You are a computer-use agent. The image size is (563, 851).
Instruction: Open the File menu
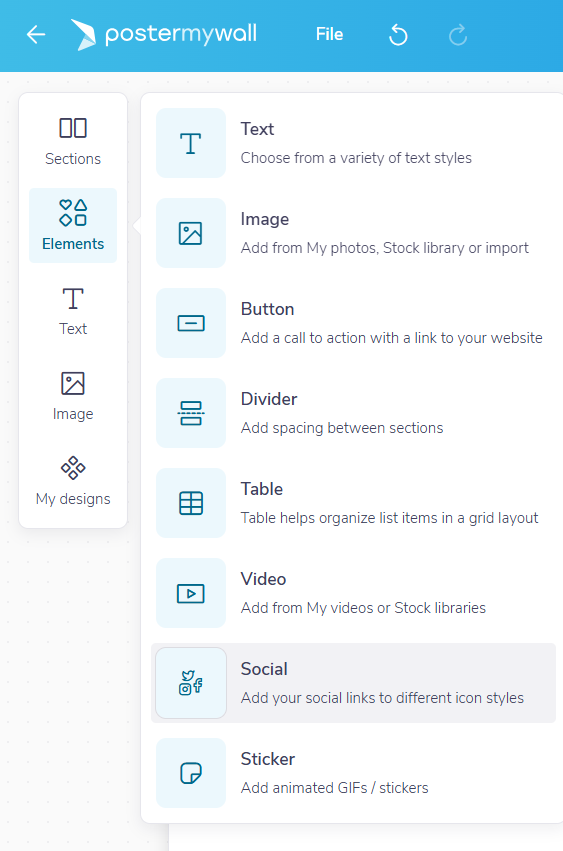pos(330,34)
